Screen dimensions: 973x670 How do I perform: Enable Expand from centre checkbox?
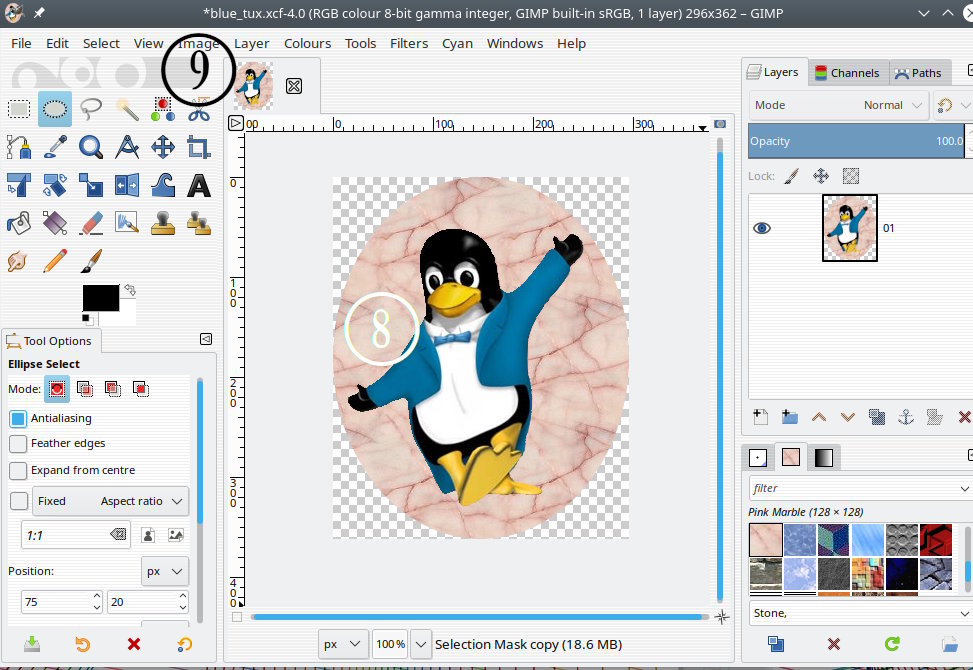coord(18,471)
